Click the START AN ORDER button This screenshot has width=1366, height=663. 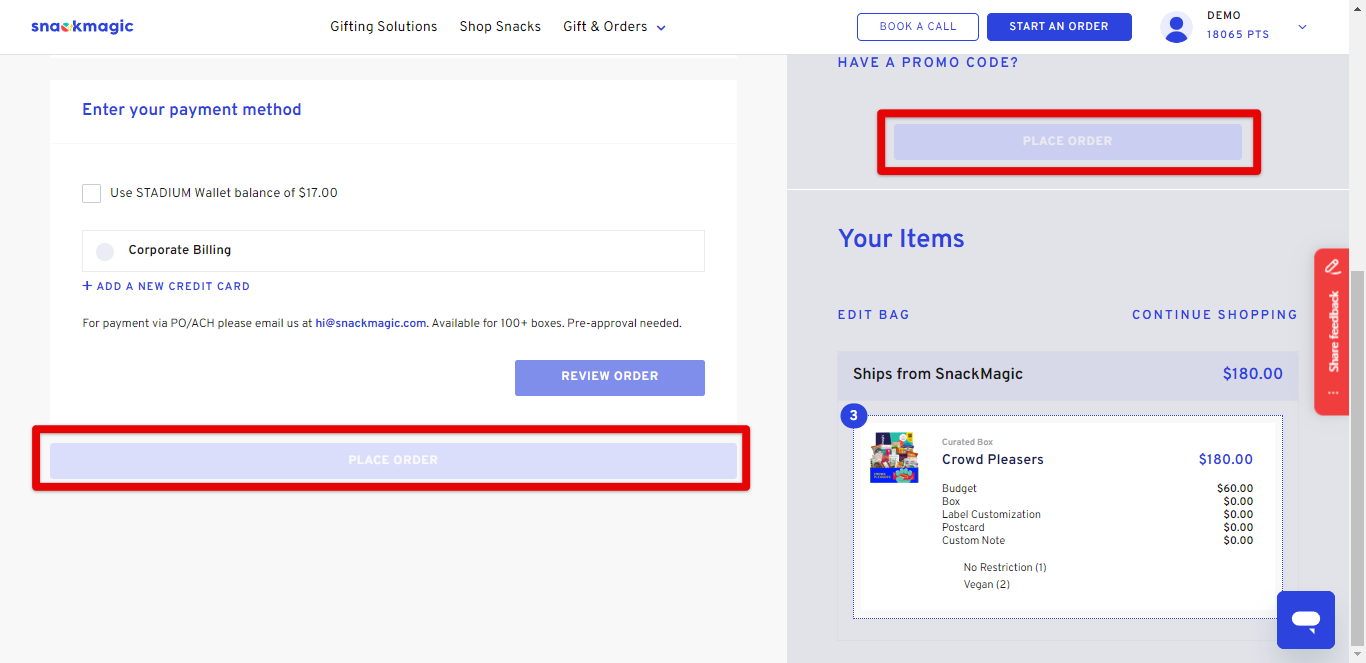(1059, 27)
